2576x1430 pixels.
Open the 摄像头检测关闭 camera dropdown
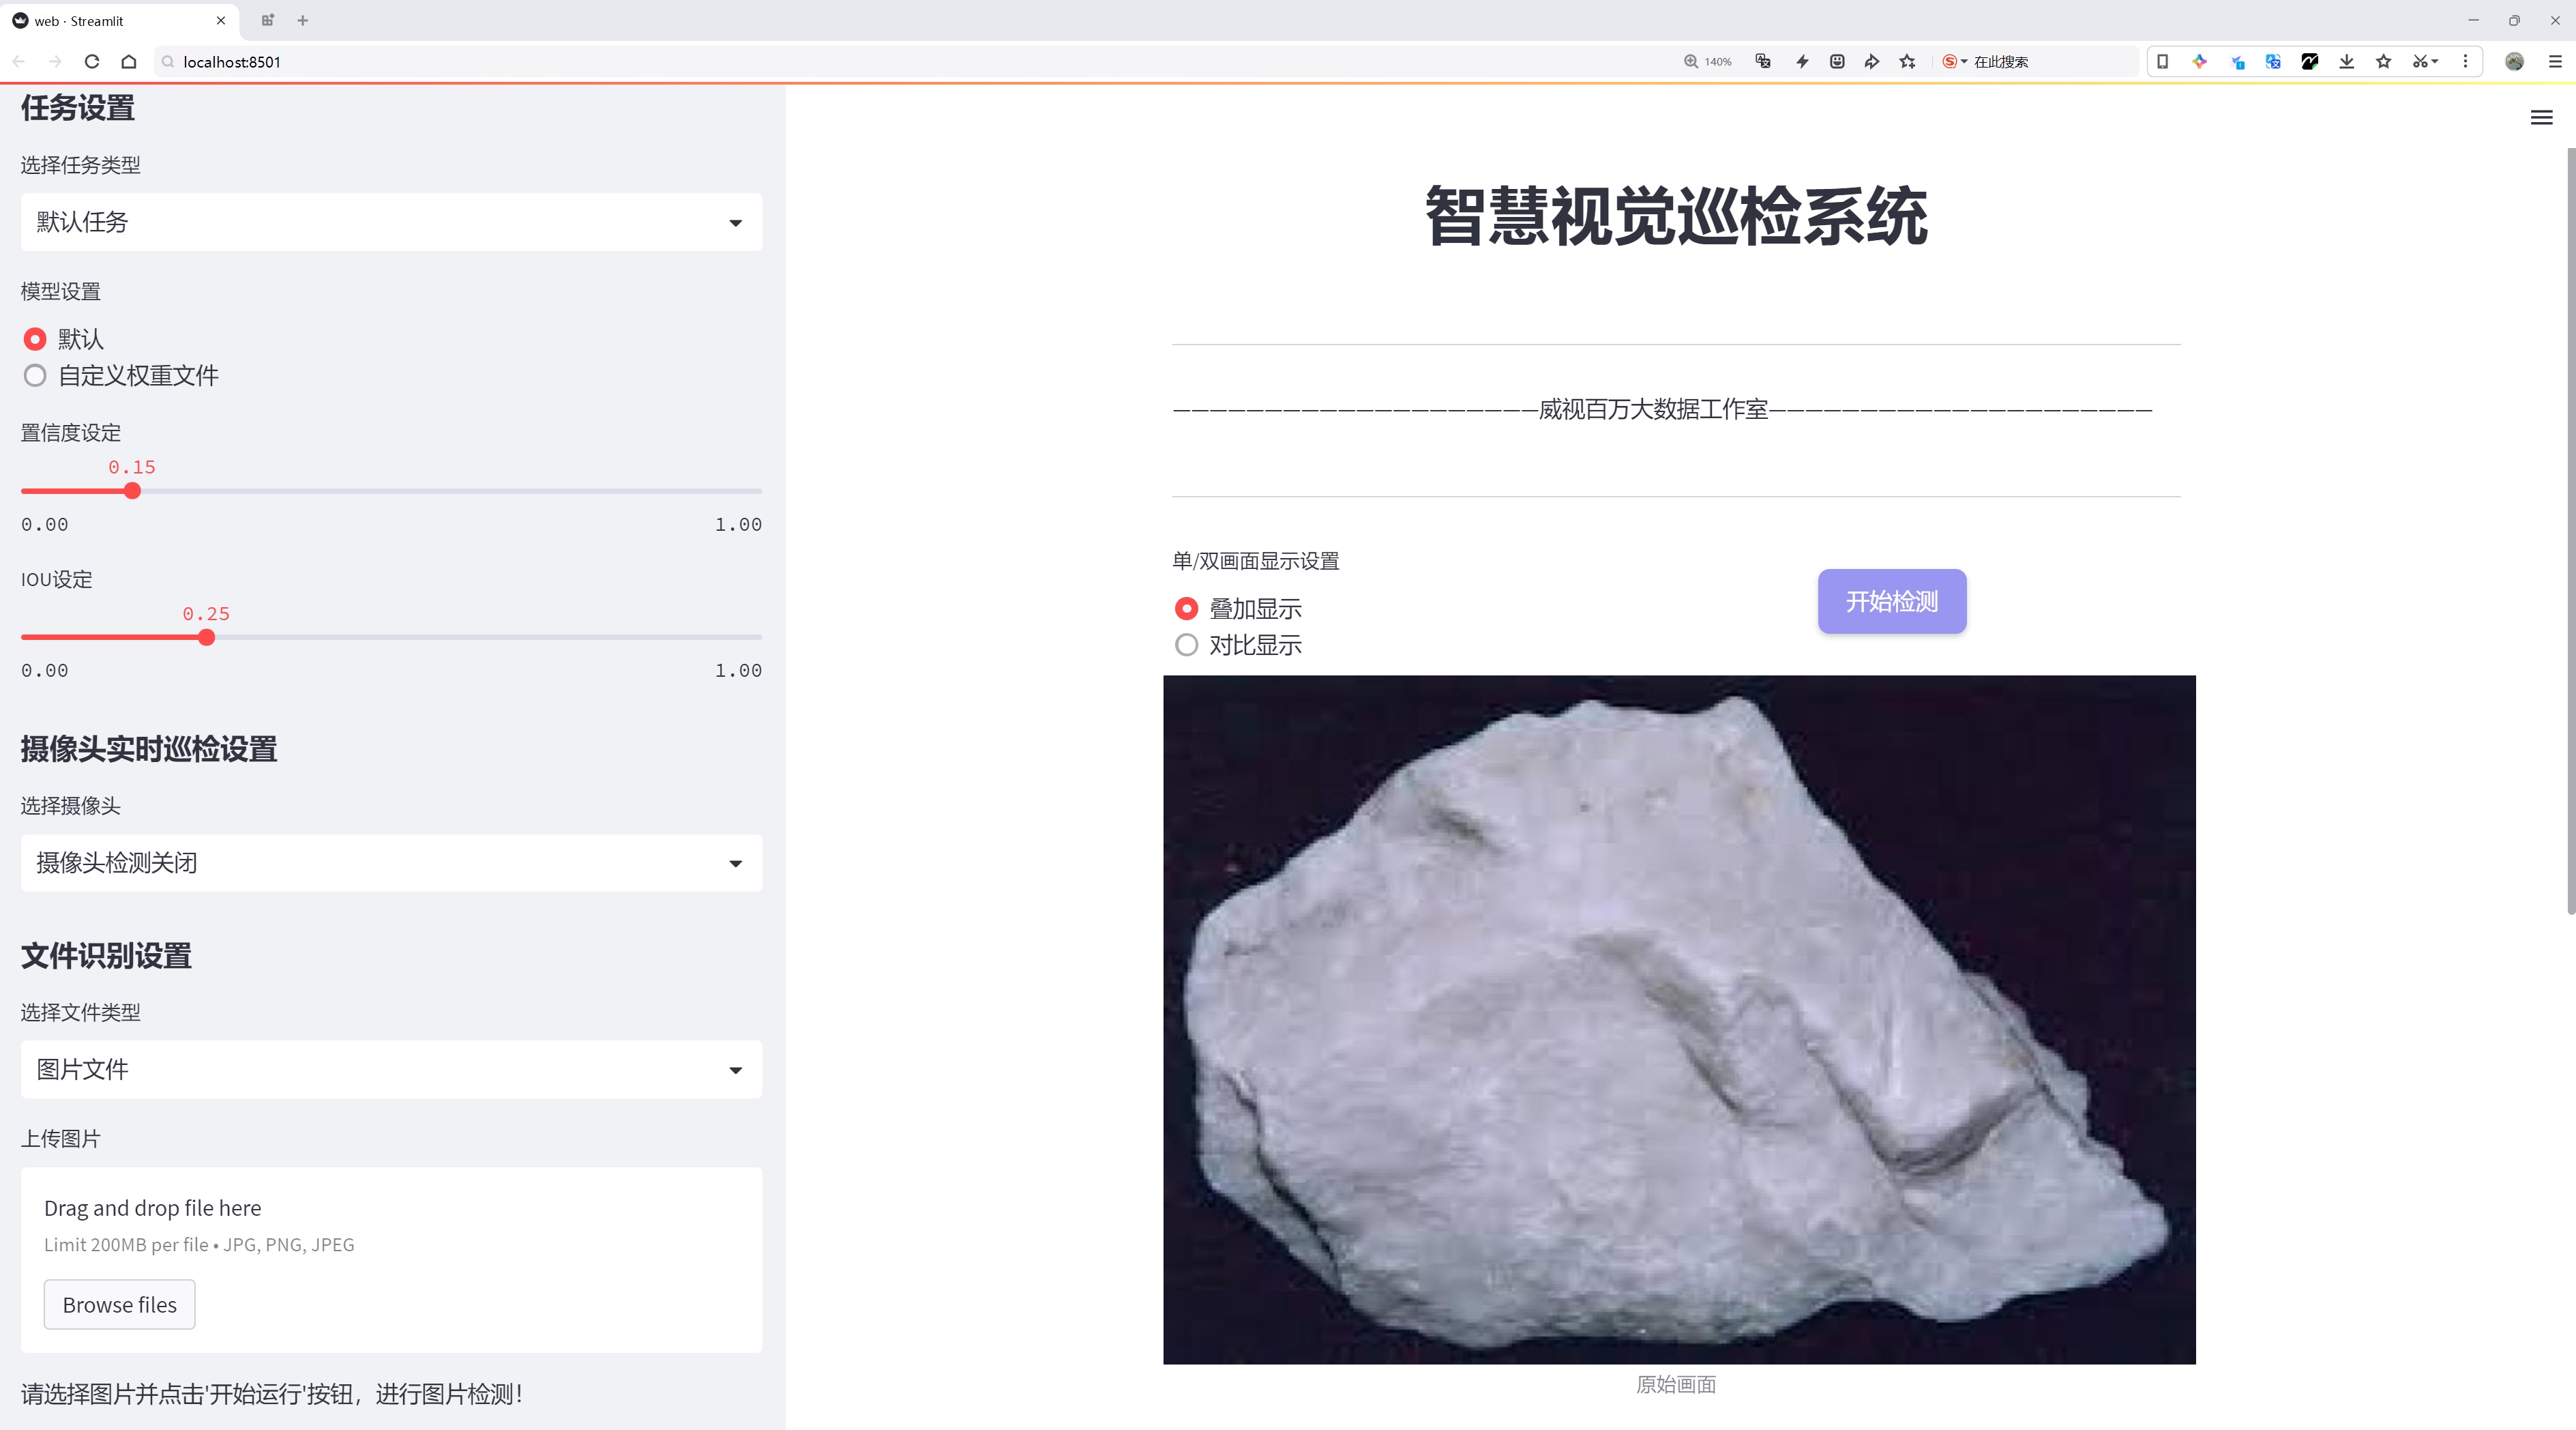pos(391,863)
